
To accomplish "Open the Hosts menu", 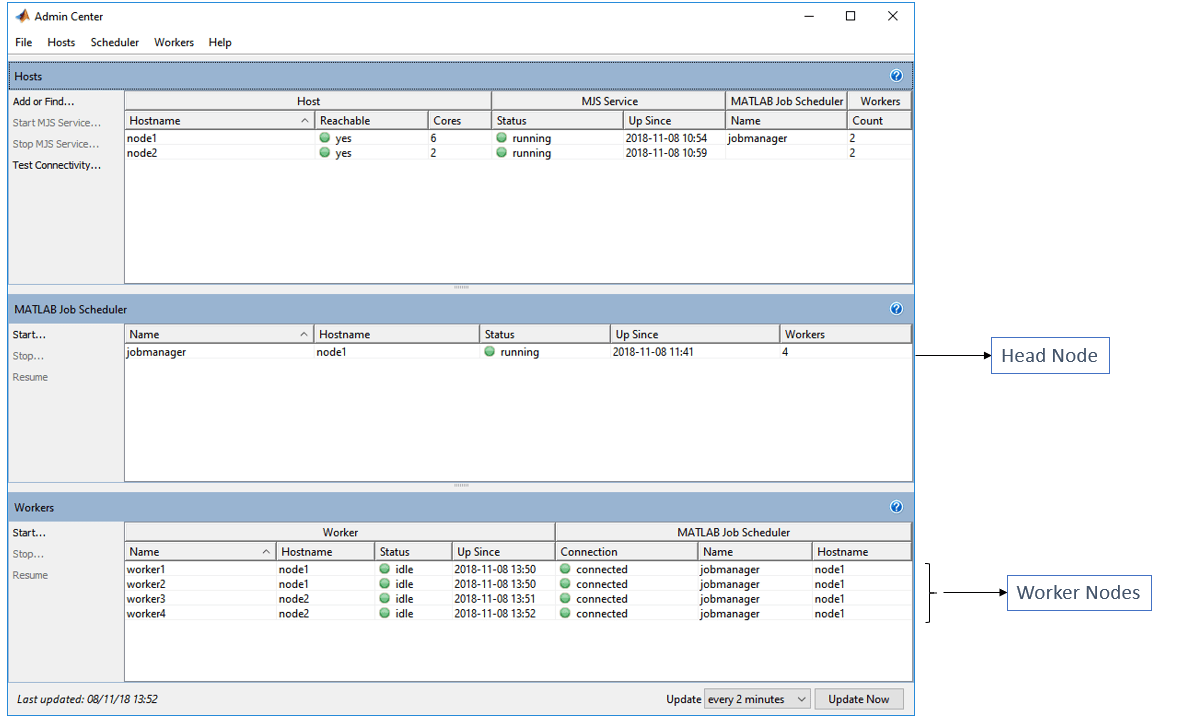I will click(61, 42).
